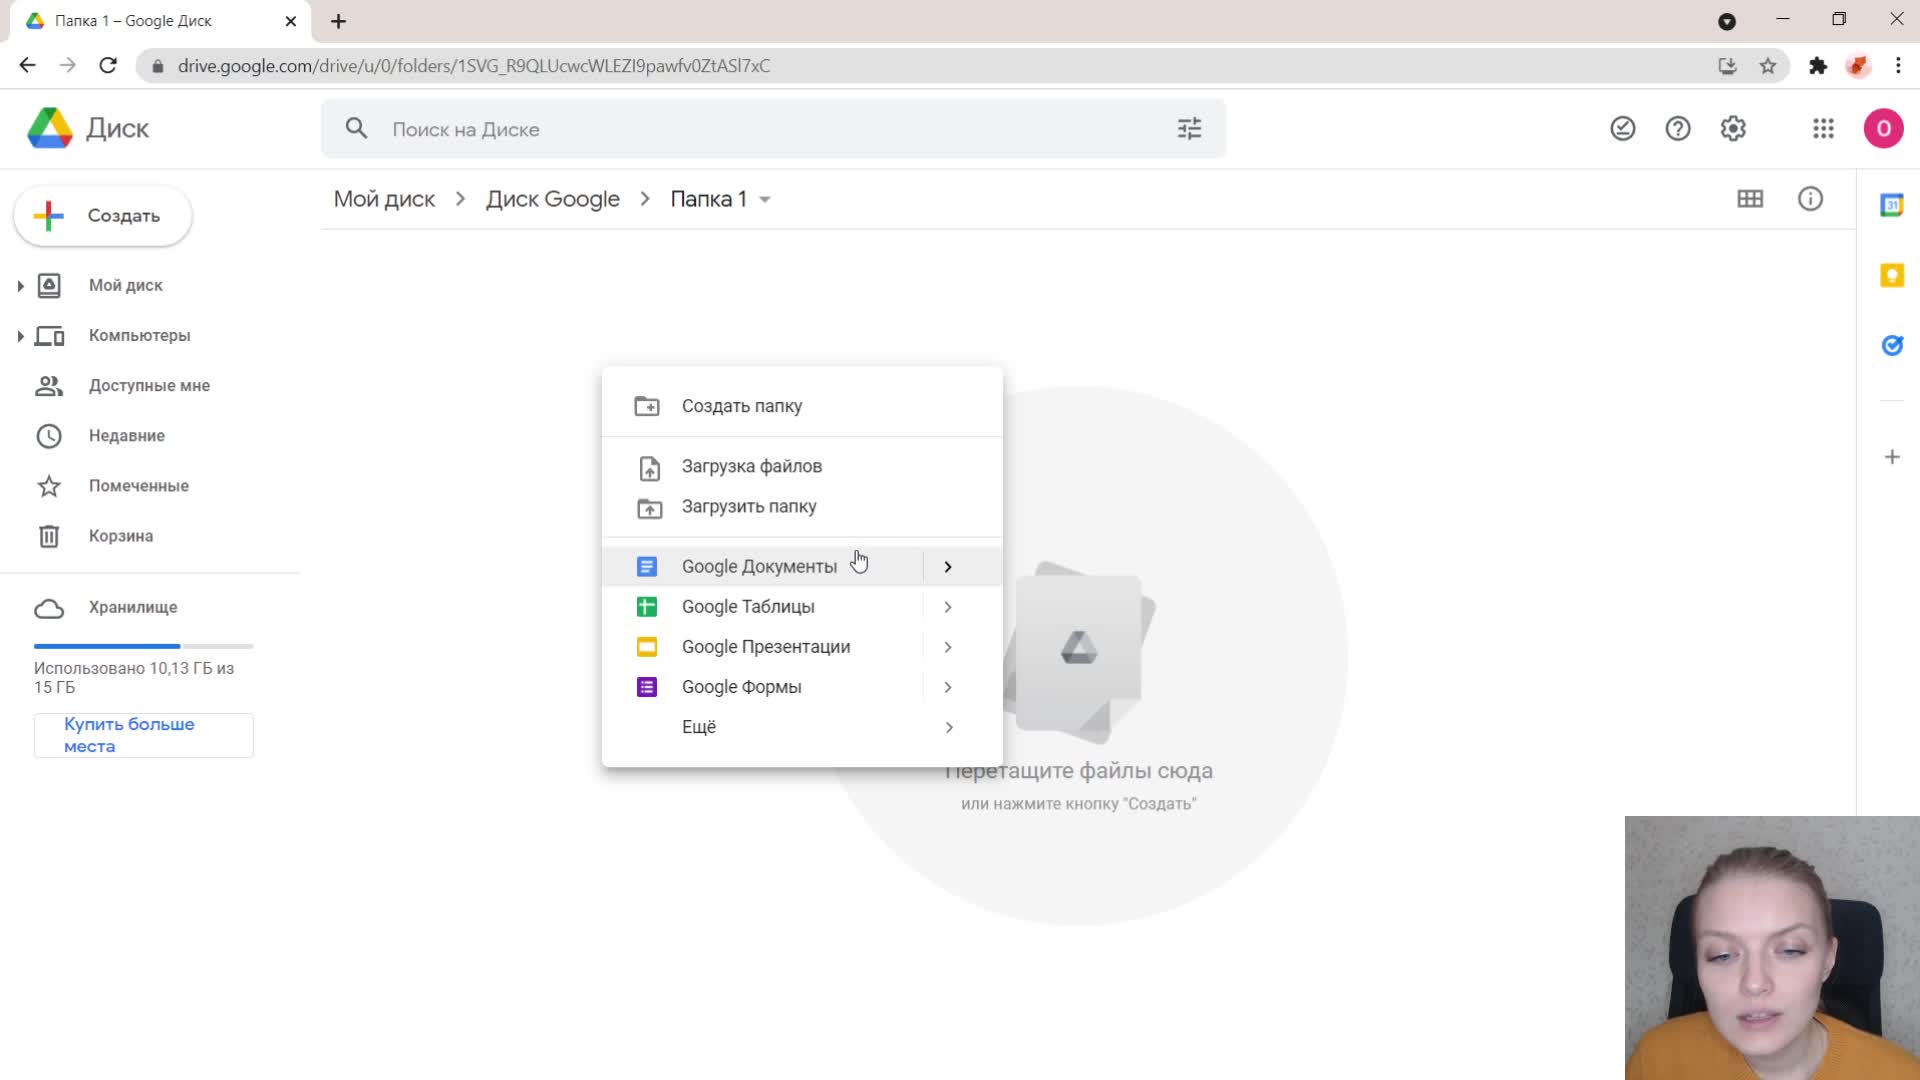Go back to previous page
The image size is (1920, 1080).
click(27, 66)
